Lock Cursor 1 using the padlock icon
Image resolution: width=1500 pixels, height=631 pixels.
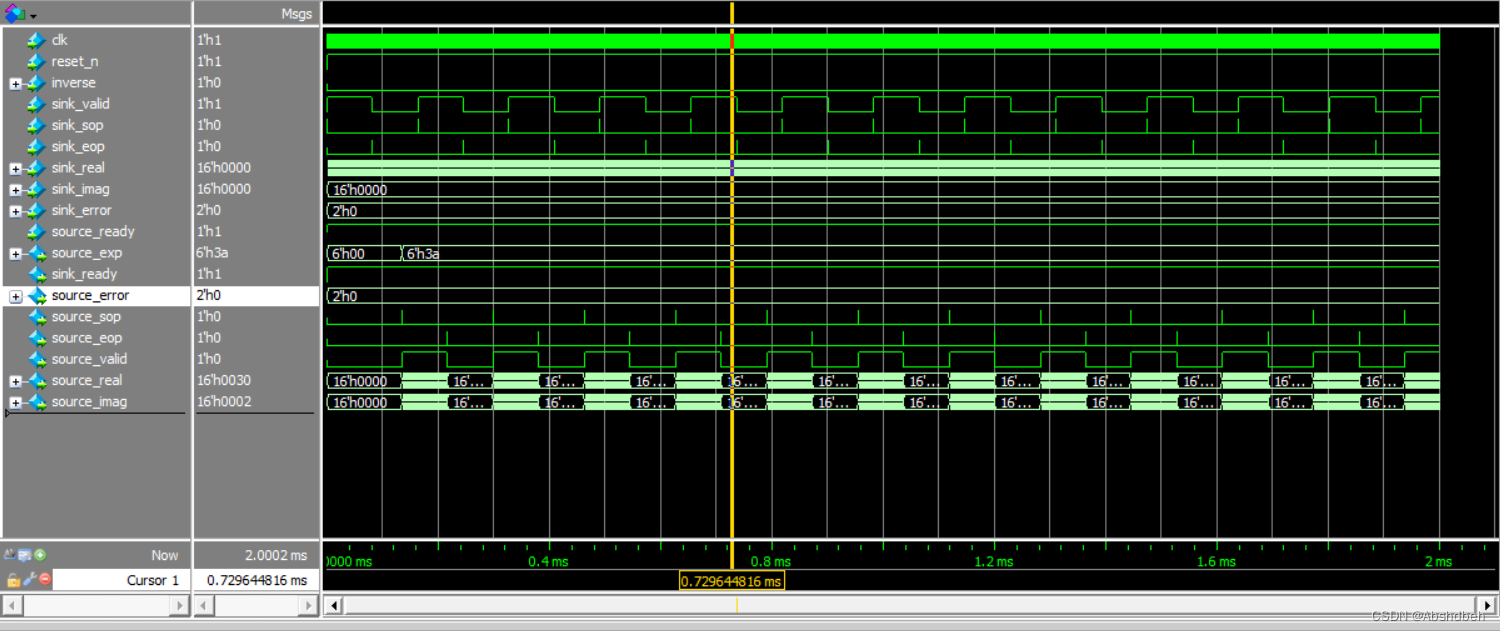[13, 580]
